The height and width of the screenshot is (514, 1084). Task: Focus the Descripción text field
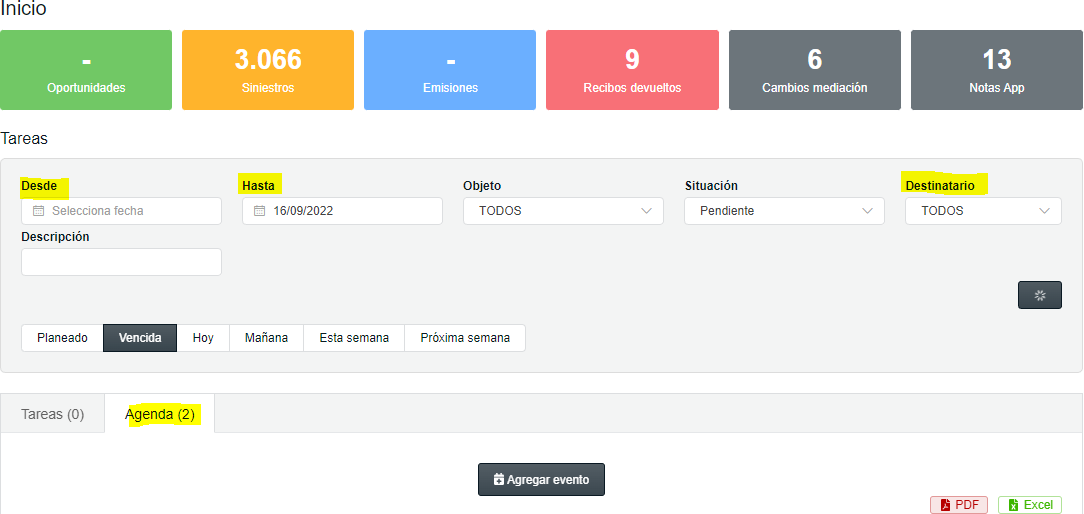tap(122, 262)
